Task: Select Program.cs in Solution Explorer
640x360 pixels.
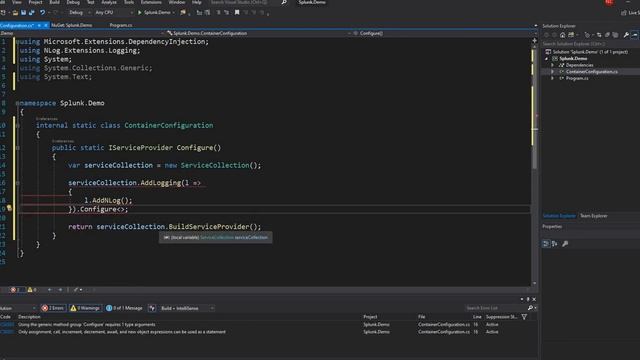Action: [x=577, y=78]
